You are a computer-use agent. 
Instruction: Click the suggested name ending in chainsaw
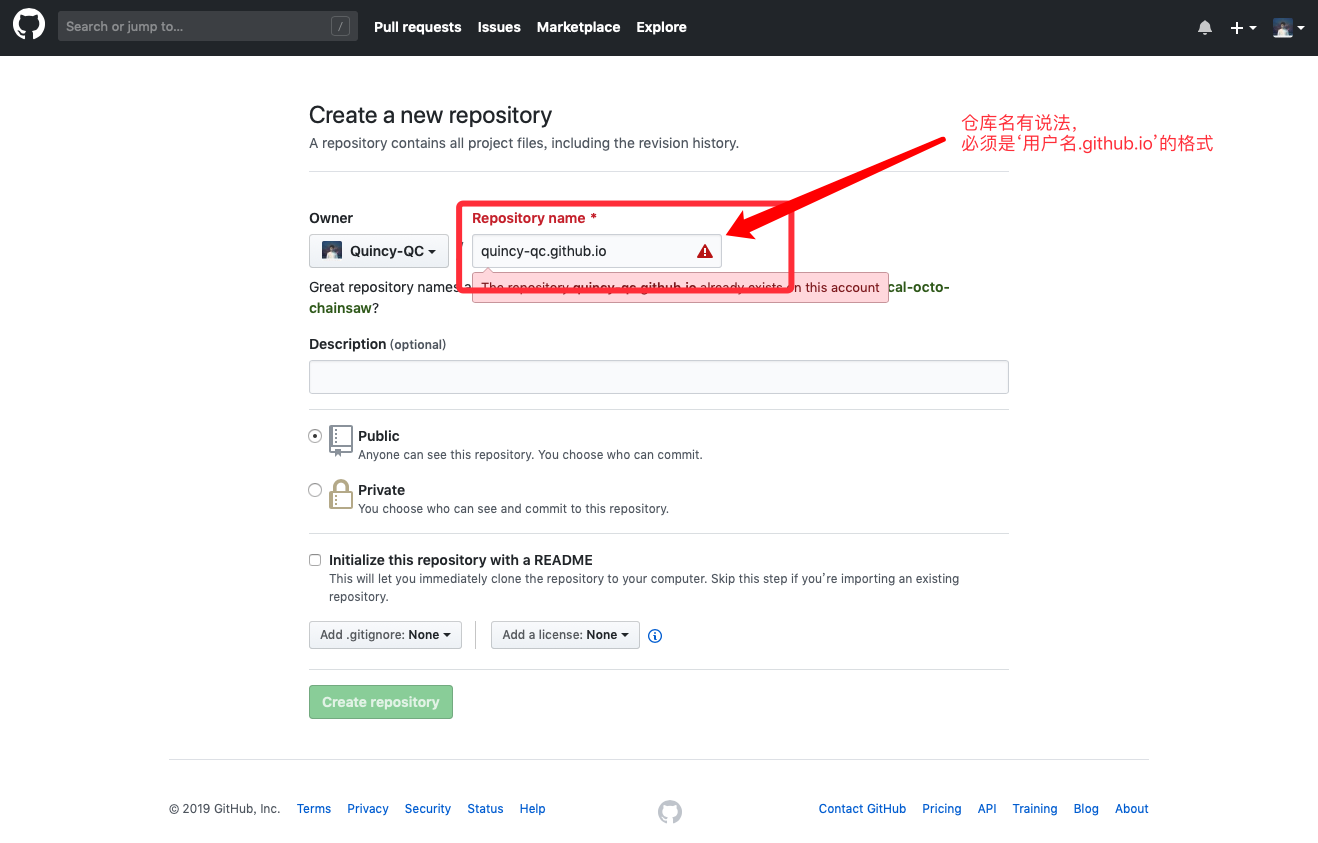[340, 308]
